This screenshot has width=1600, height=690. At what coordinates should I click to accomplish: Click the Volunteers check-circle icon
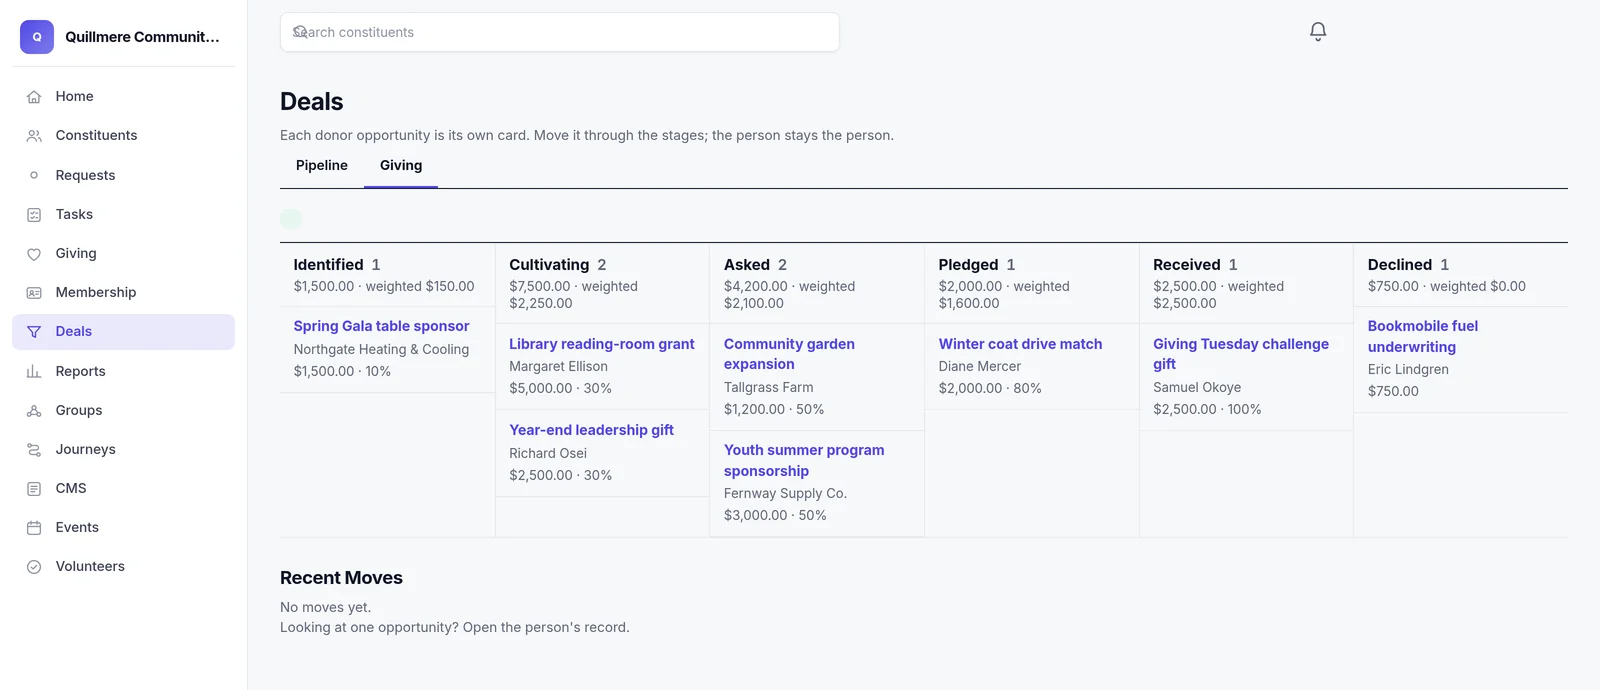pos(34,567)
